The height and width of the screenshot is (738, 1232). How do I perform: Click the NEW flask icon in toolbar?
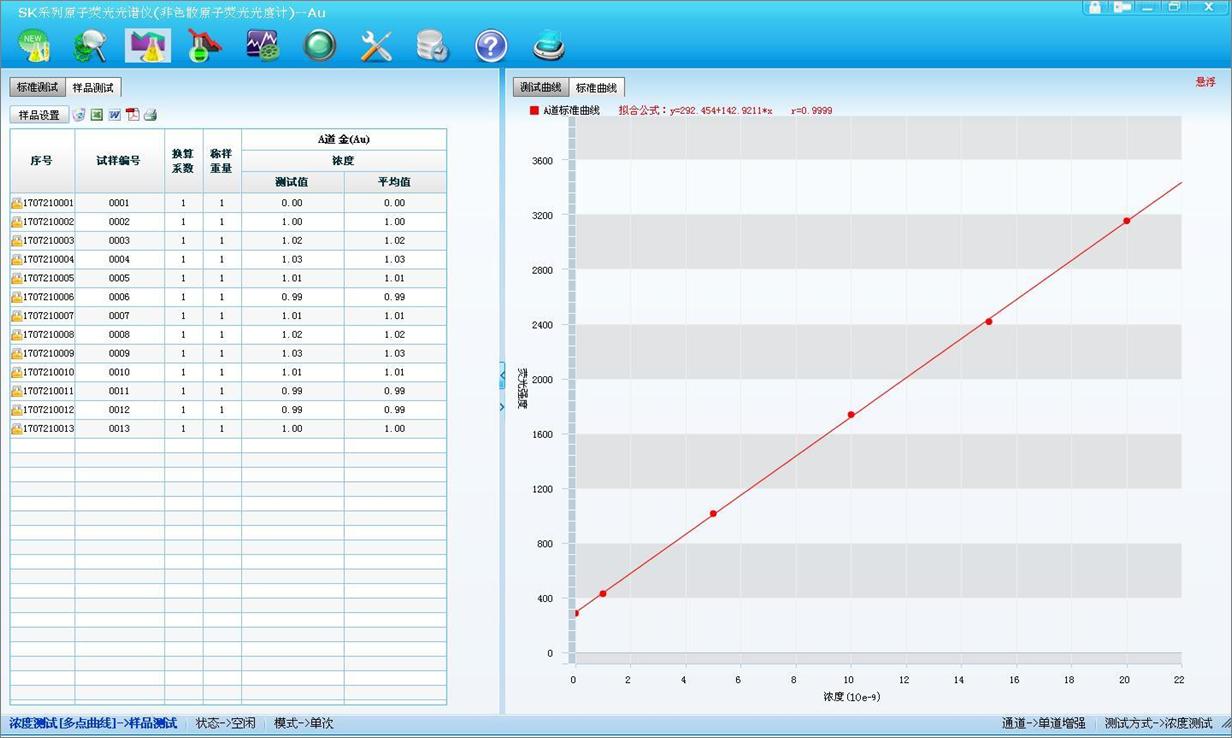pos(34,46)
